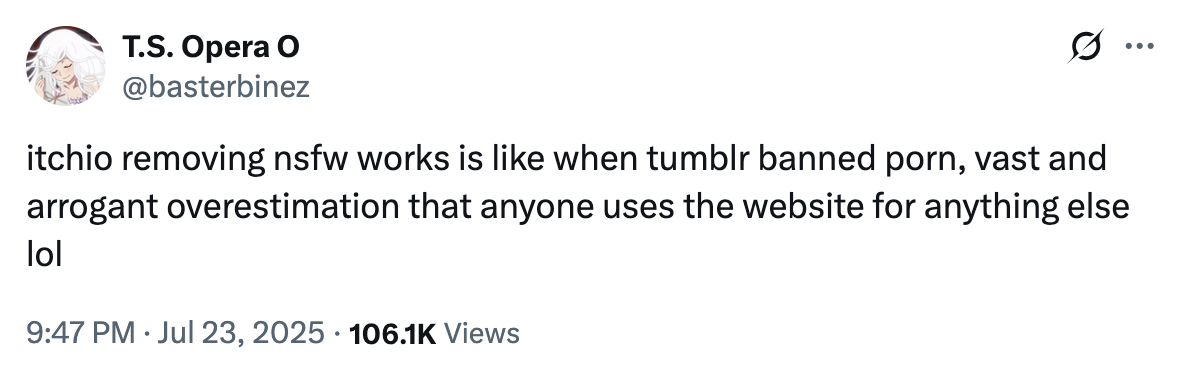Open the @basterbinez handle link
Image resolution: width=1182 pixels, height=382 pixels.
(216, 87)
